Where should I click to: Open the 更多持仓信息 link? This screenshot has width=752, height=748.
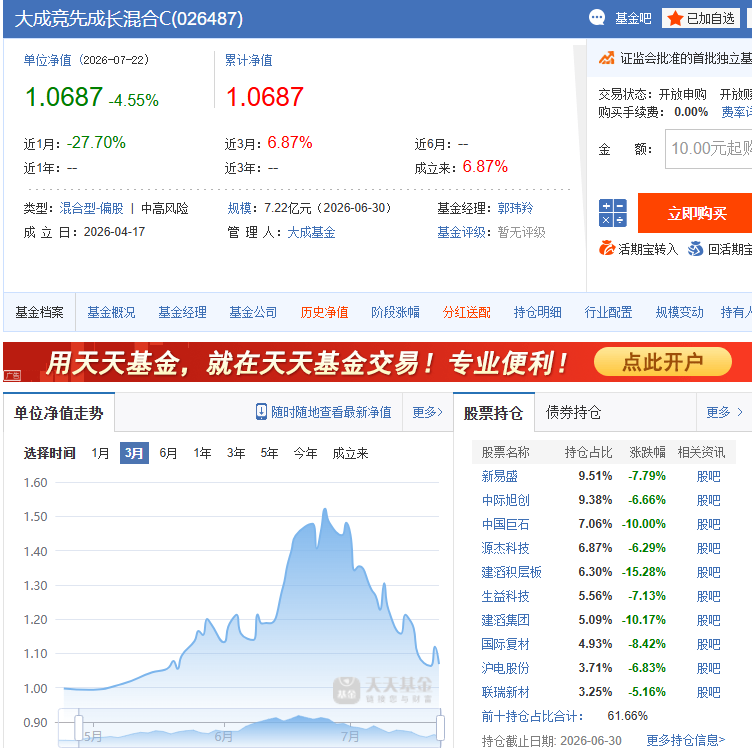coord(685,739)
